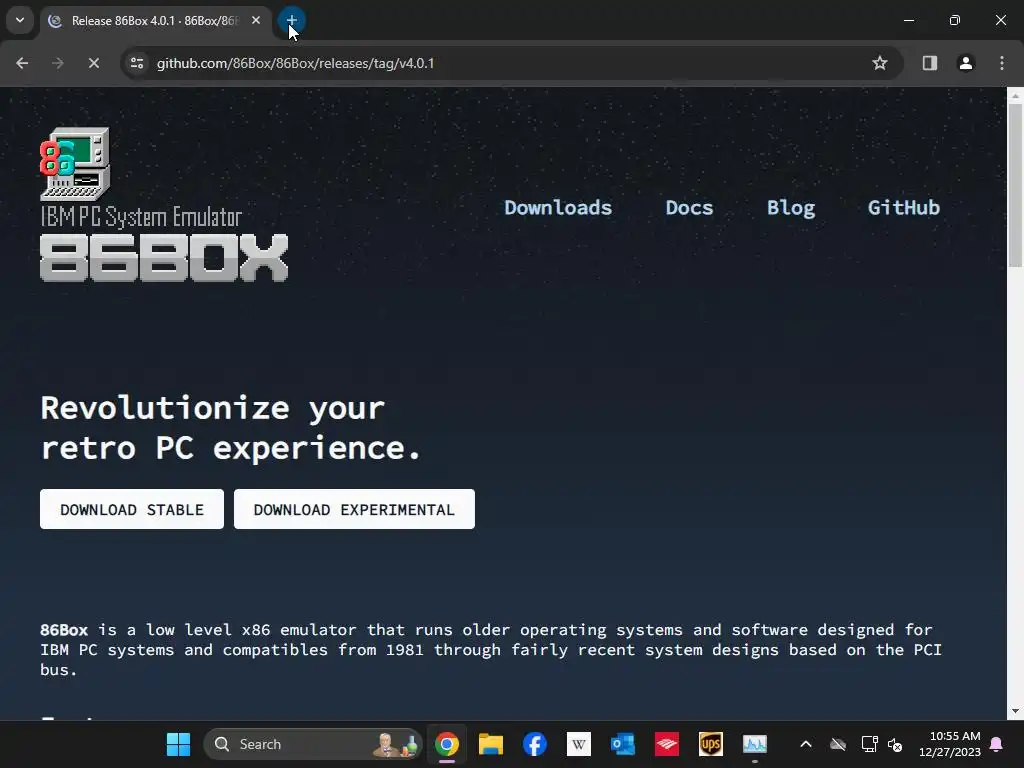Open notifications bell
The image size is (1024, 768).
click(997, 744)
